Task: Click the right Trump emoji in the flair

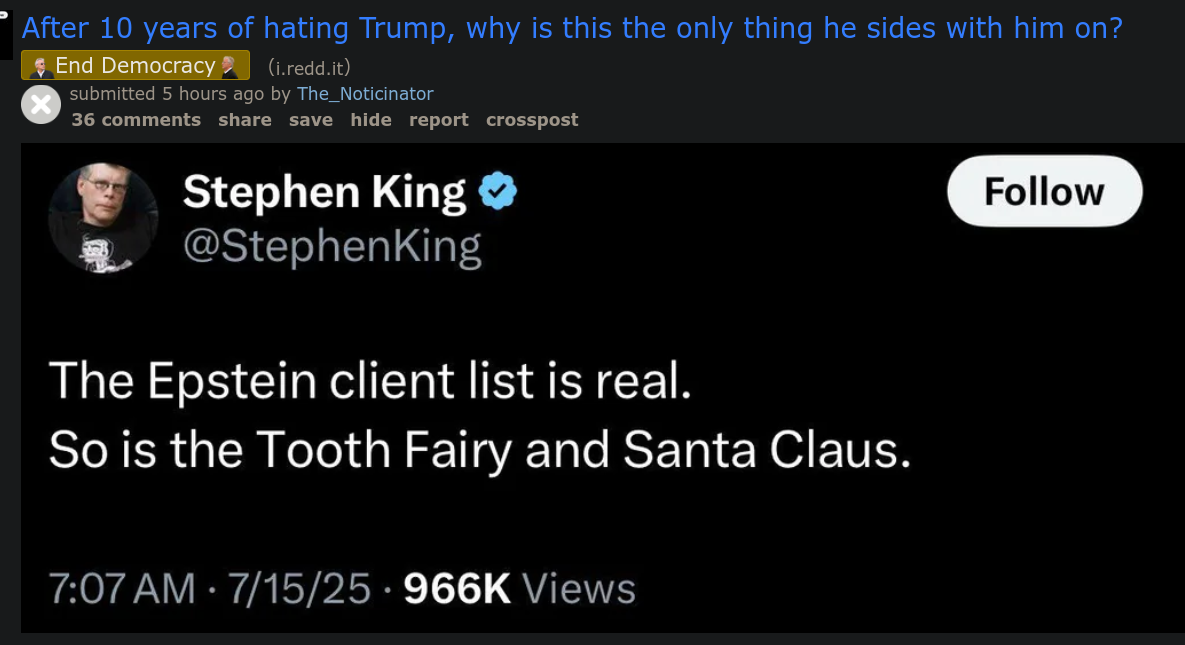Action: 227,64
